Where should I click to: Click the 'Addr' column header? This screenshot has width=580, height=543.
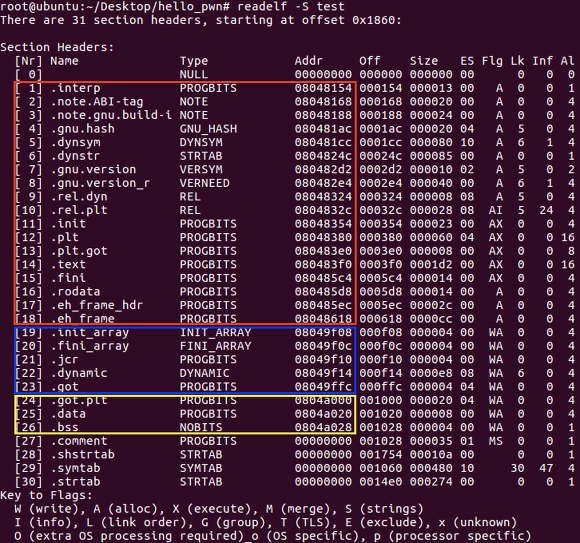[x=308, y=61]
